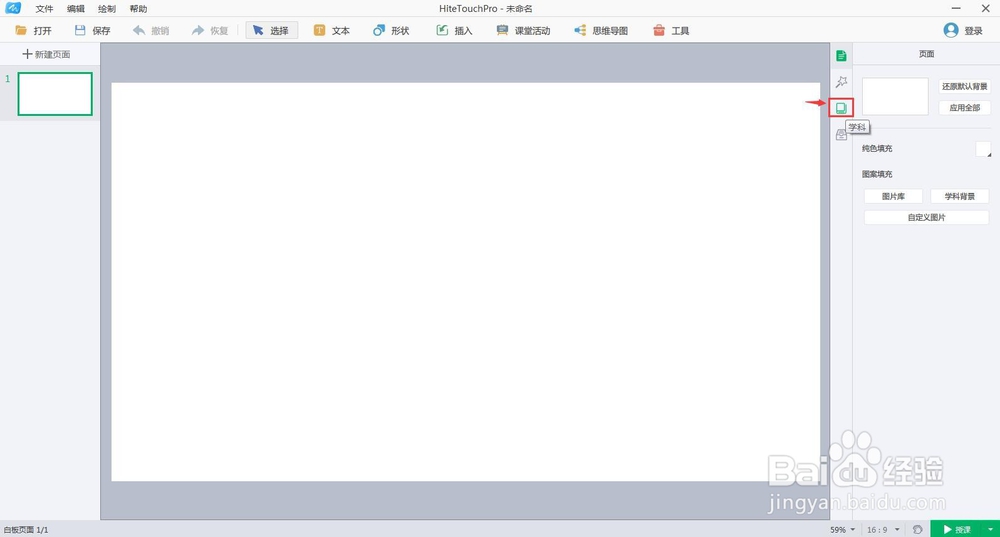Open the 工具 toolbox

(671, 31)
